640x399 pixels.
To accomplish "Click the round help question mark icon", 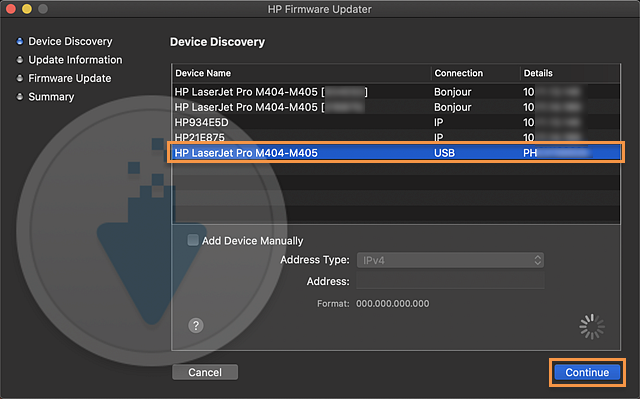I will click(x=196, y=326).
